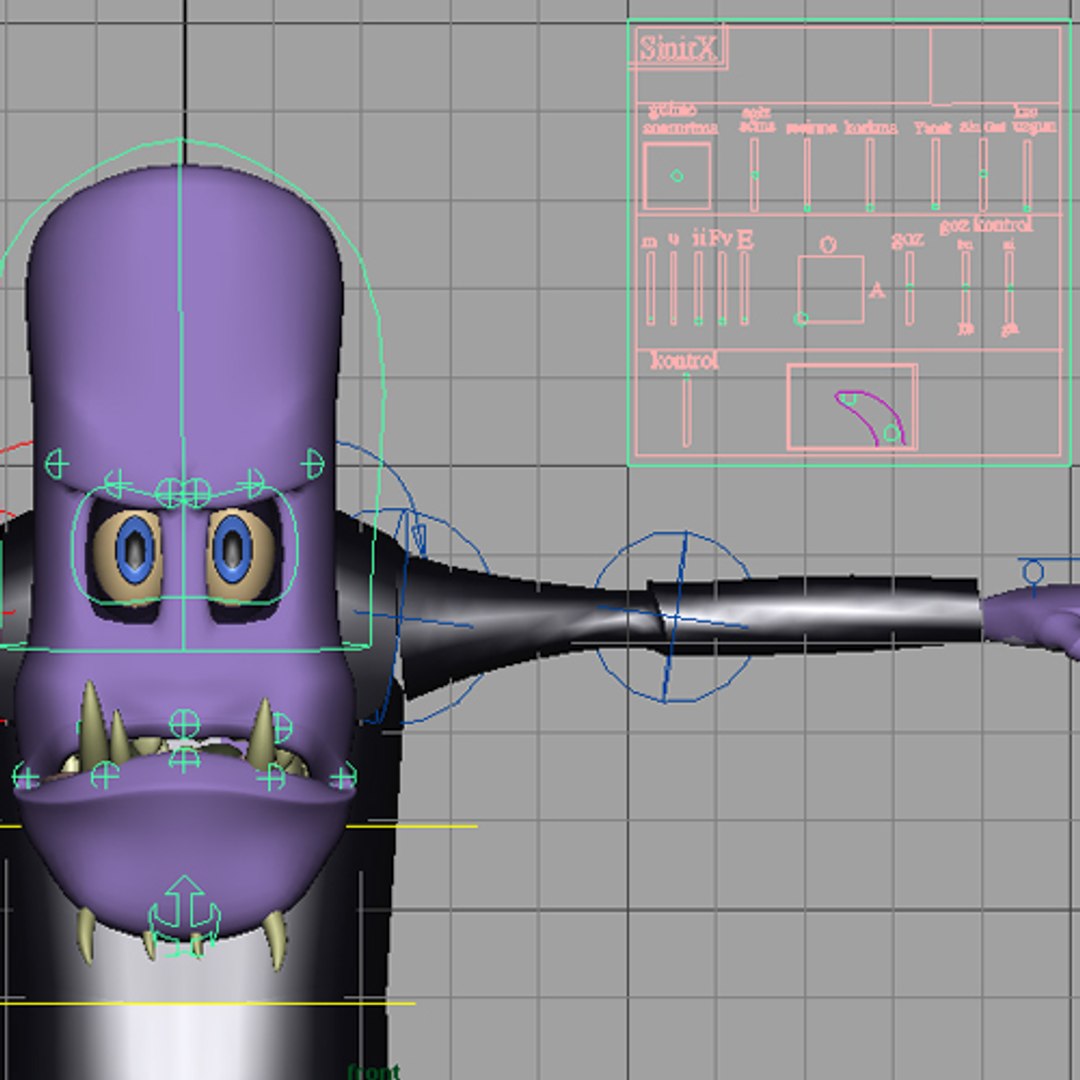
Task: Select the small arrow-shaped control on the shoulder
Action: click(419, 539)
